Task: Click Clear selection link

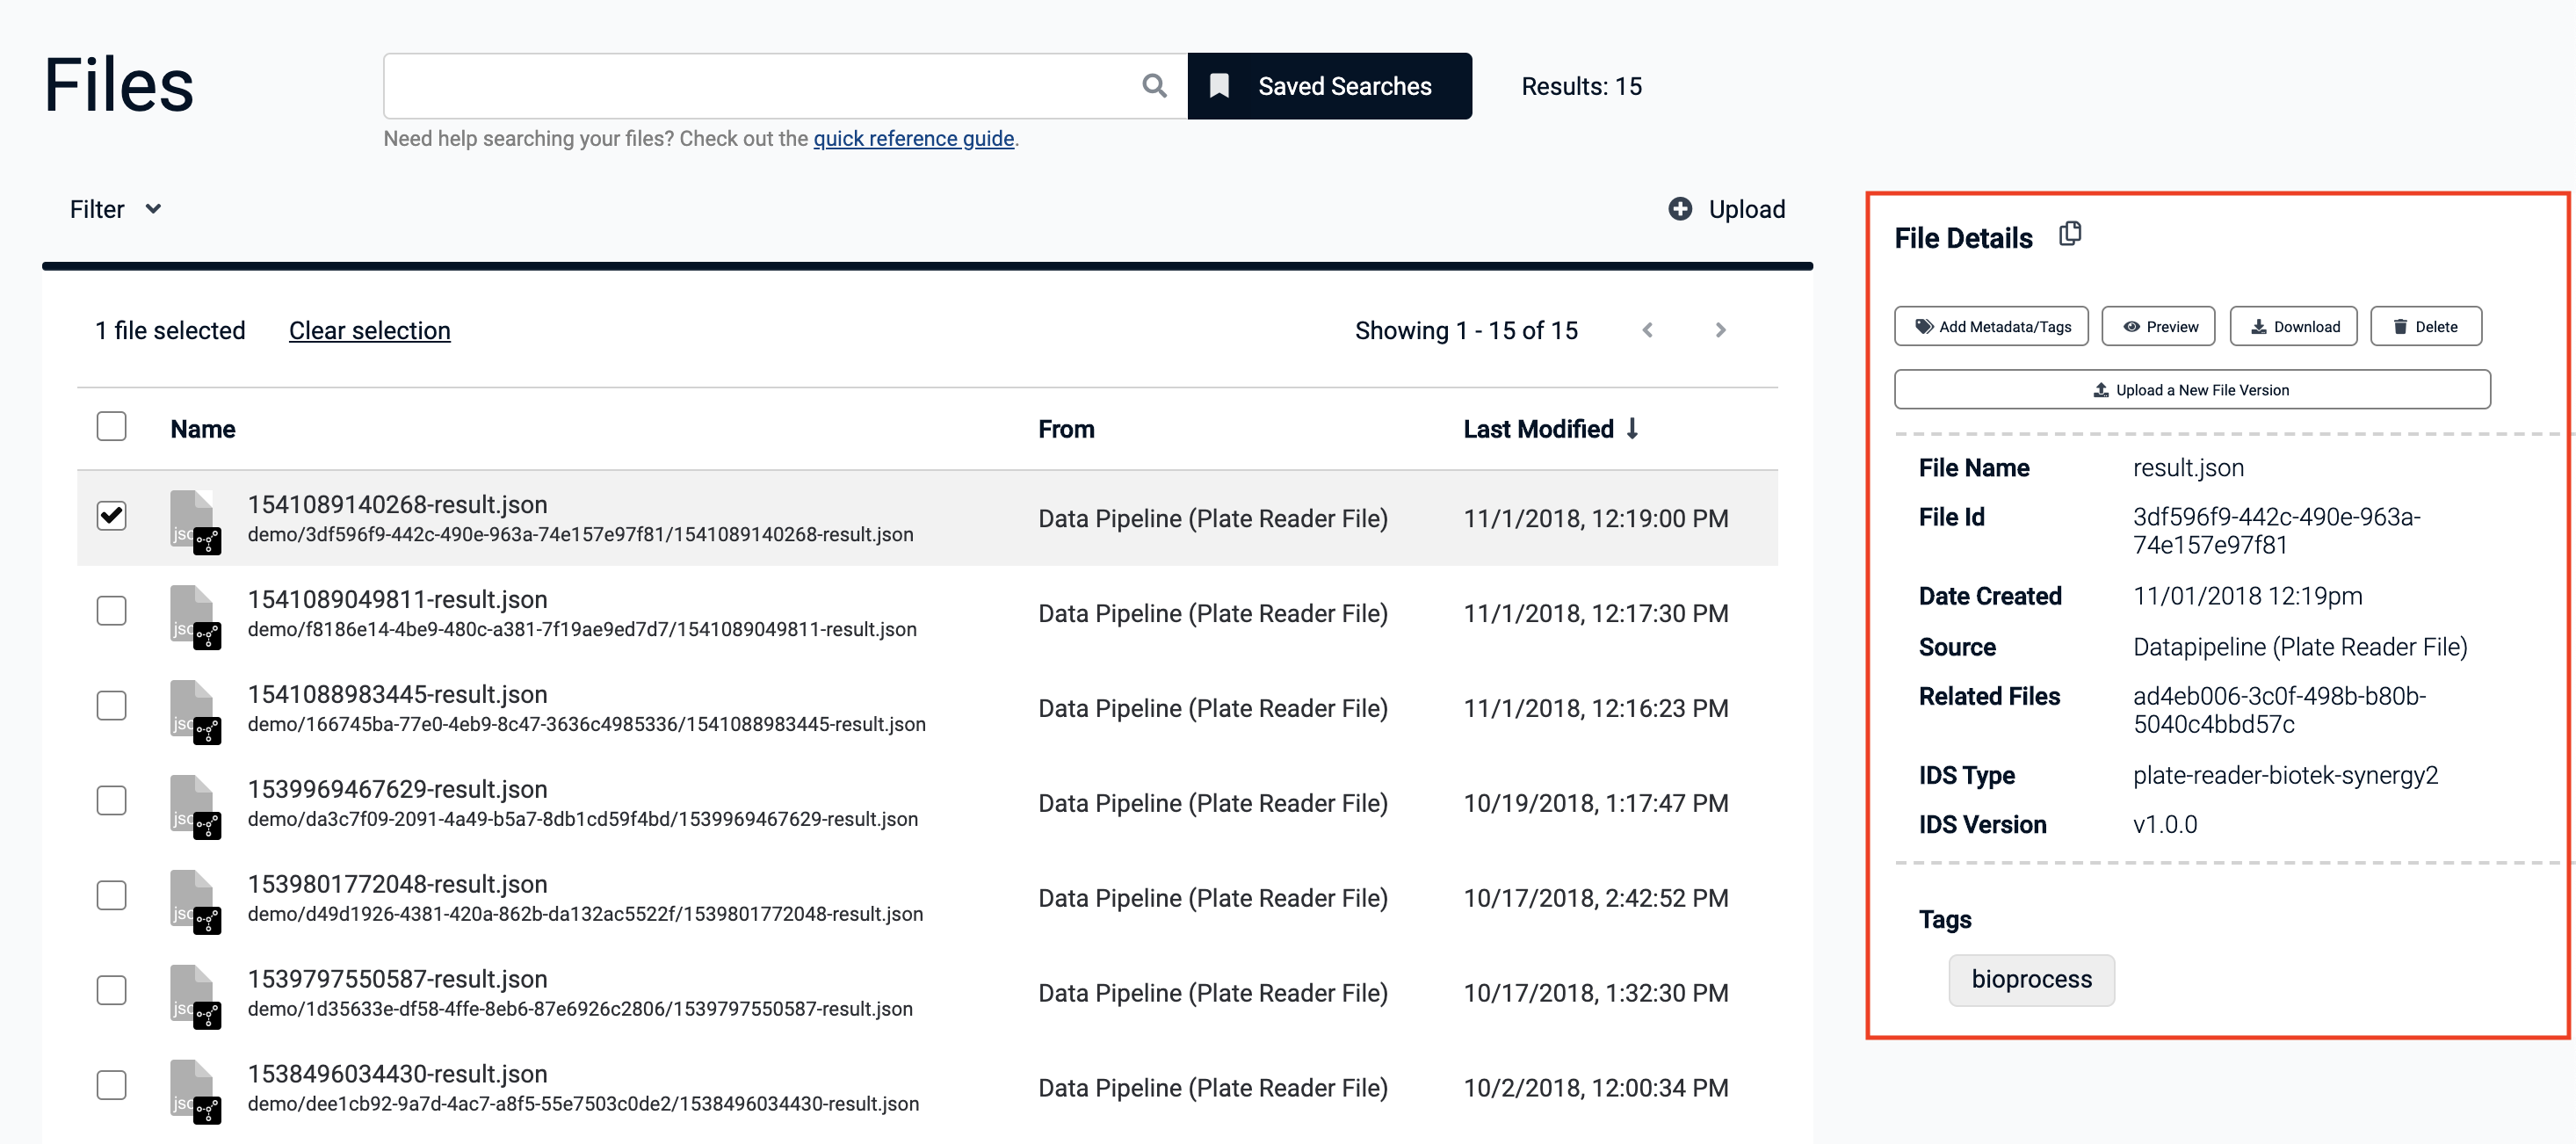Action: point(369,331)
